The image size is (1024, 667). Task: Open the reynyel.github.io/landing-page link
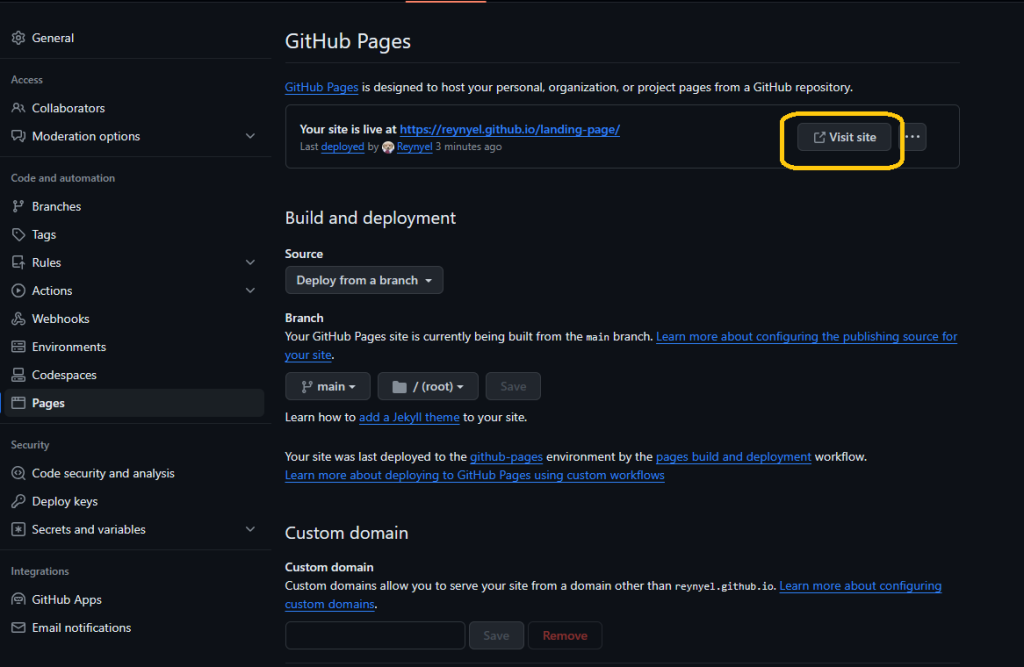point(509,129)
